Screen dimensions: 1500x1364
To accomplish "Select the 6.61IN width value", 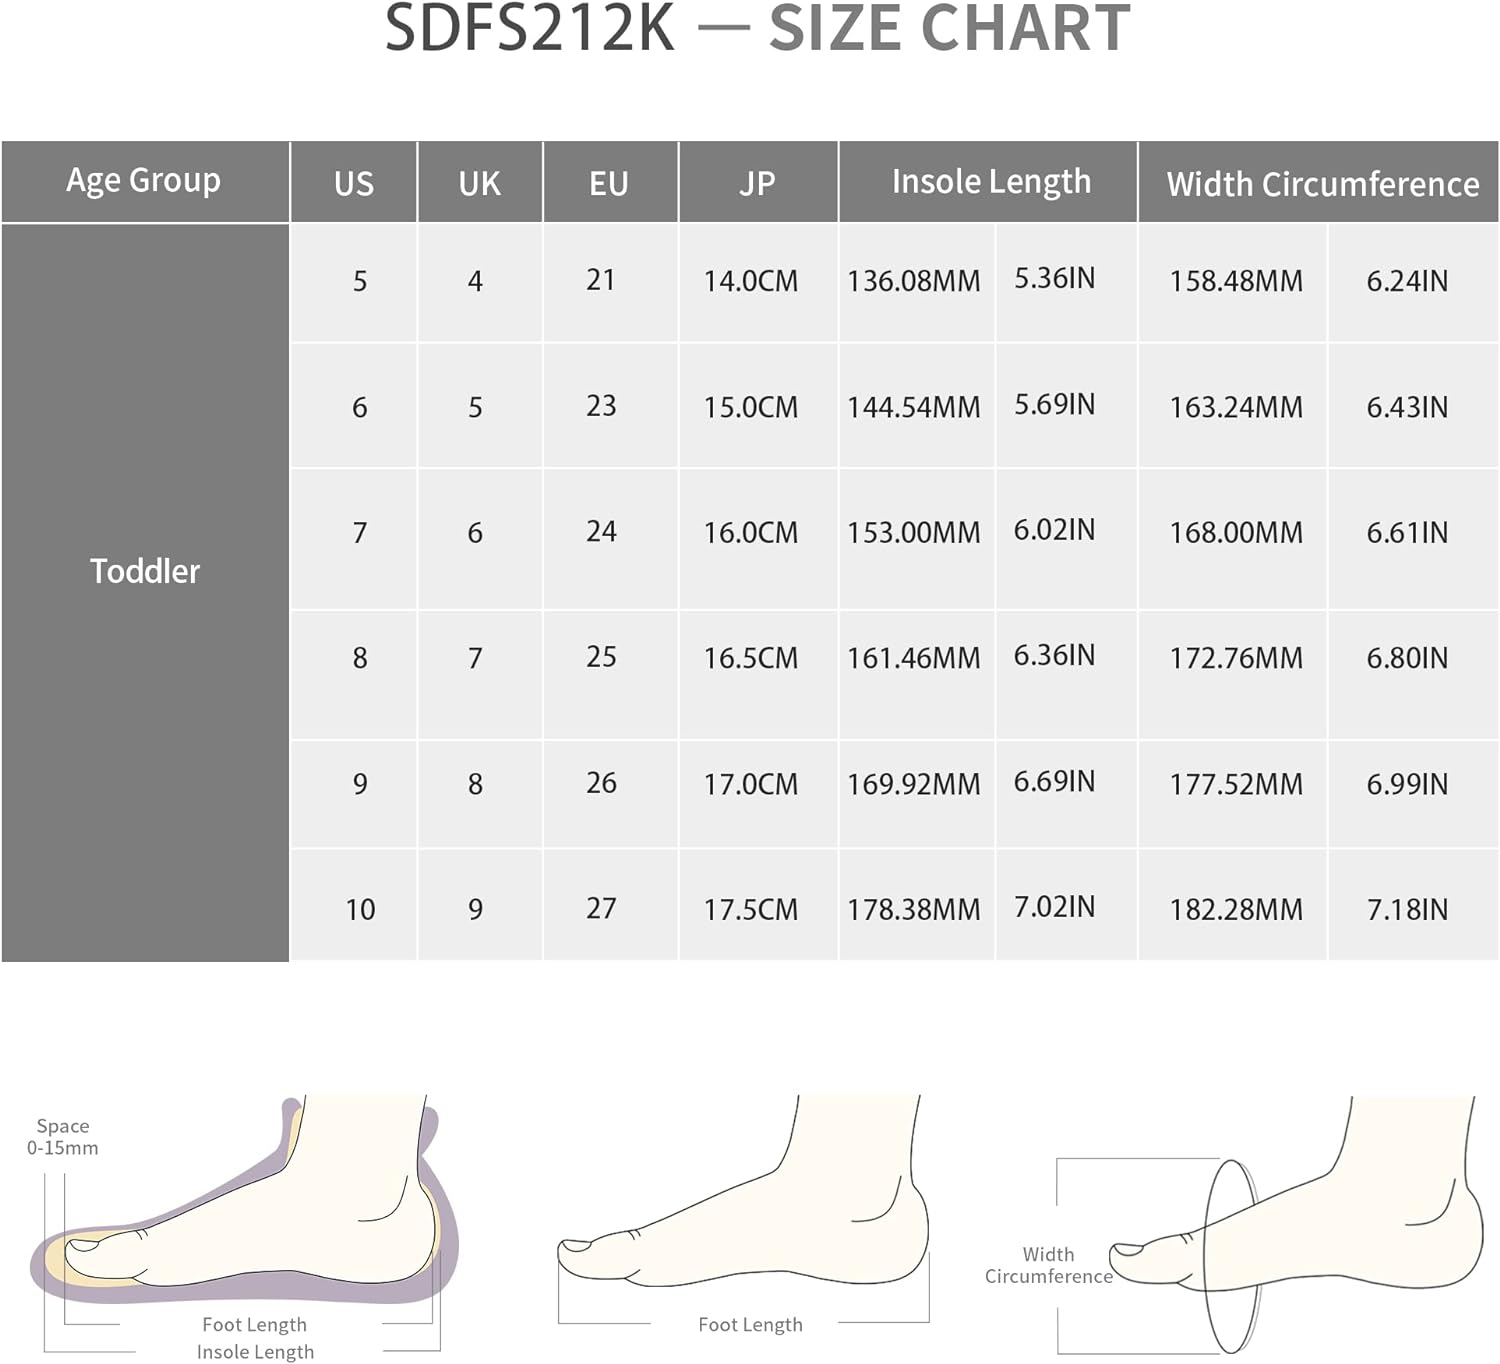I will point(1407,533).
